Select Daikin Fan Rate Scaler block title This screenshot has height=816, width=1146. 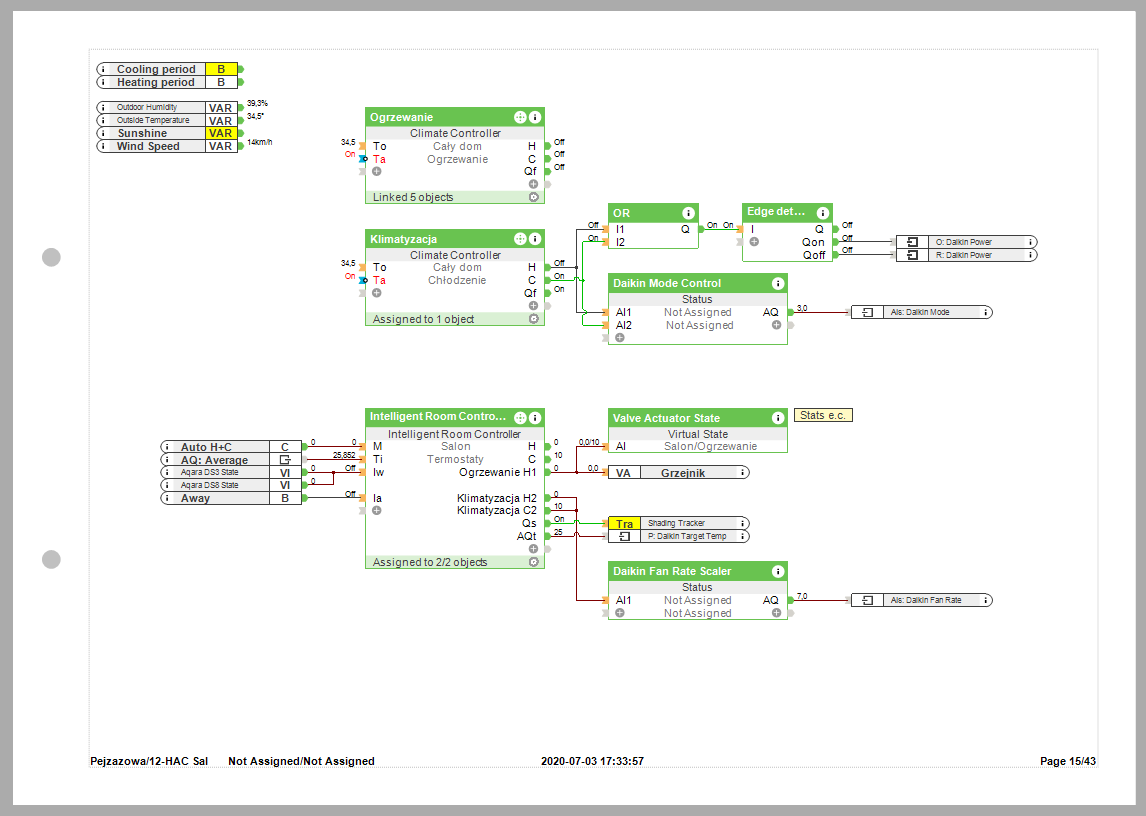pos(672,571)
